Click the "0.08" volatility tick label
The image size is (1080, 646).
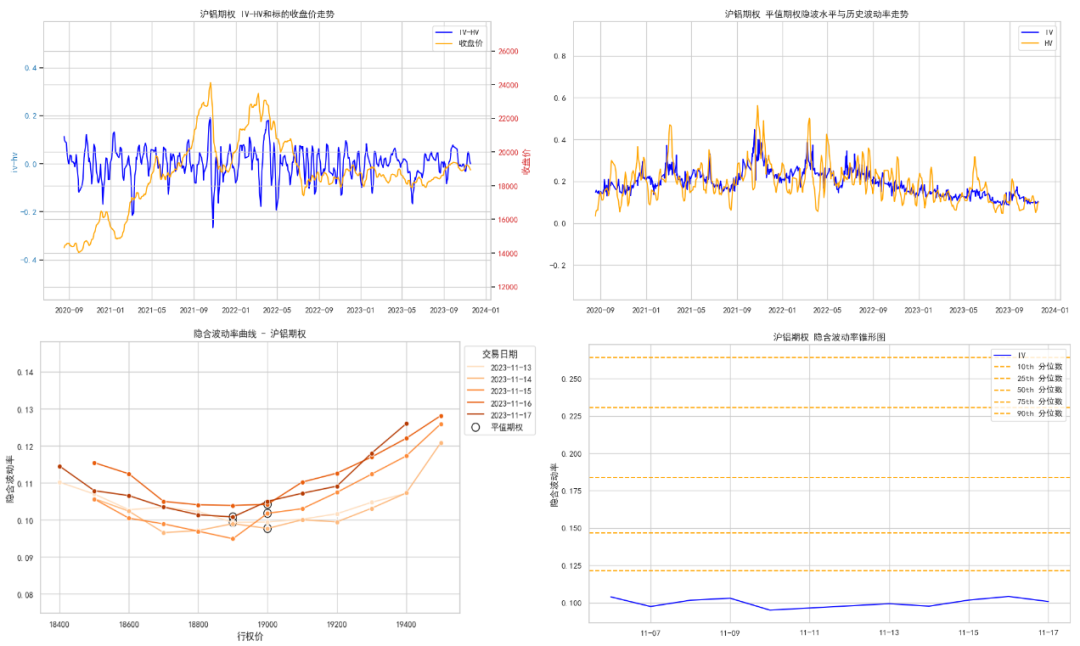click(x=25, y=595)
